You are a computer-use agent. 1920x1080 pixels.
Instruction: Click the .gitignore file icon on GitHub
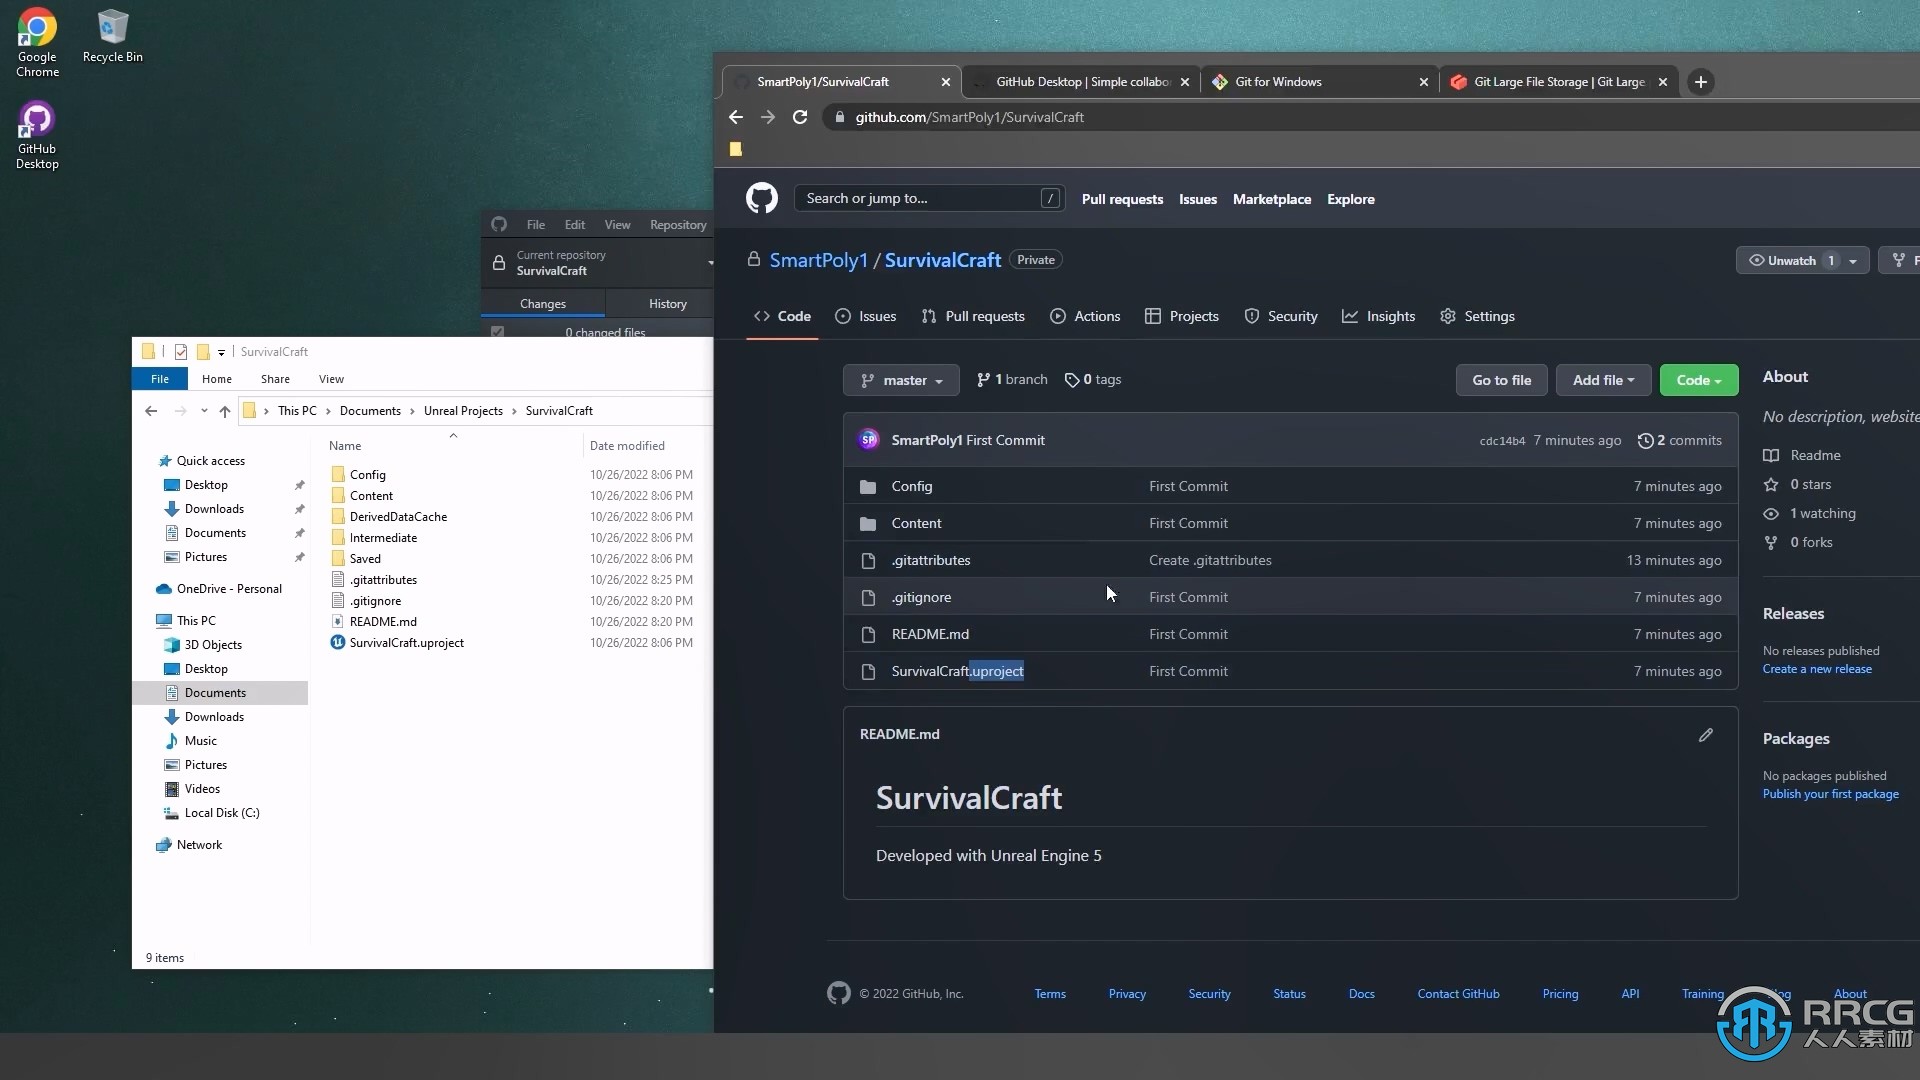click(868, 598)
